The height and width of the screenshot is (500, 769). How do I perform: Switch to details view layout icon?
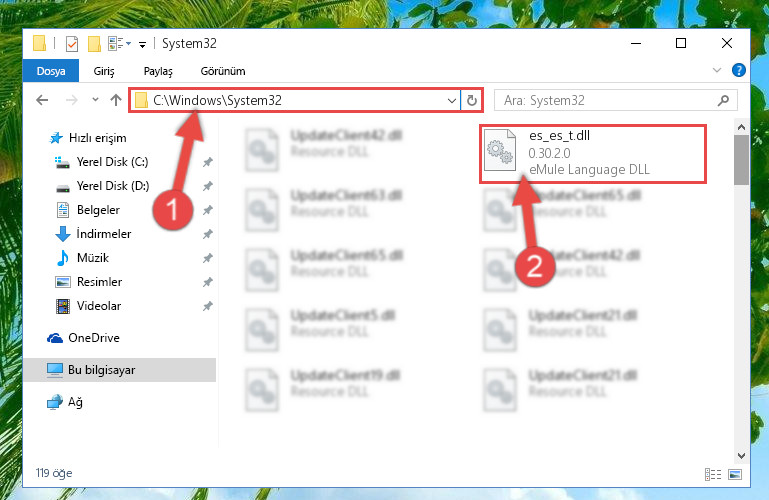713,474
